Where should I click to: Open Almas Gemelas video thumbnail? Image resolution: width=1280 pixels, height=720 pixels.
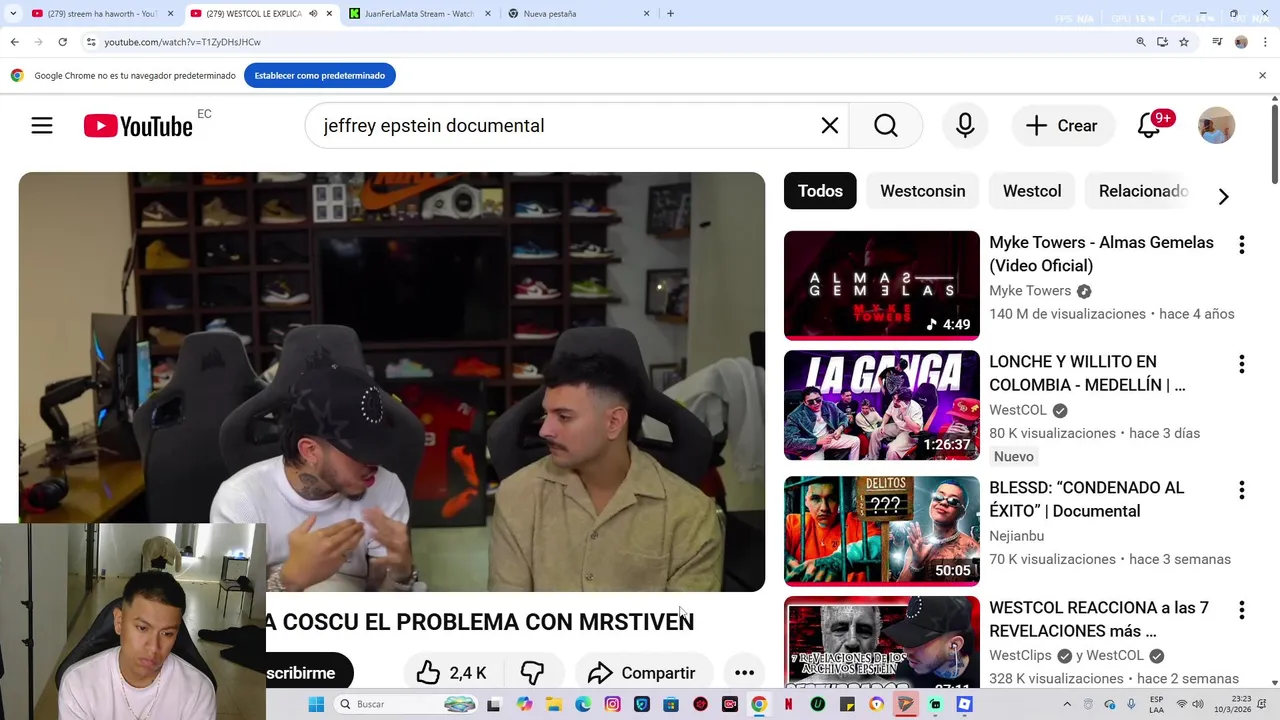point(882,285)
